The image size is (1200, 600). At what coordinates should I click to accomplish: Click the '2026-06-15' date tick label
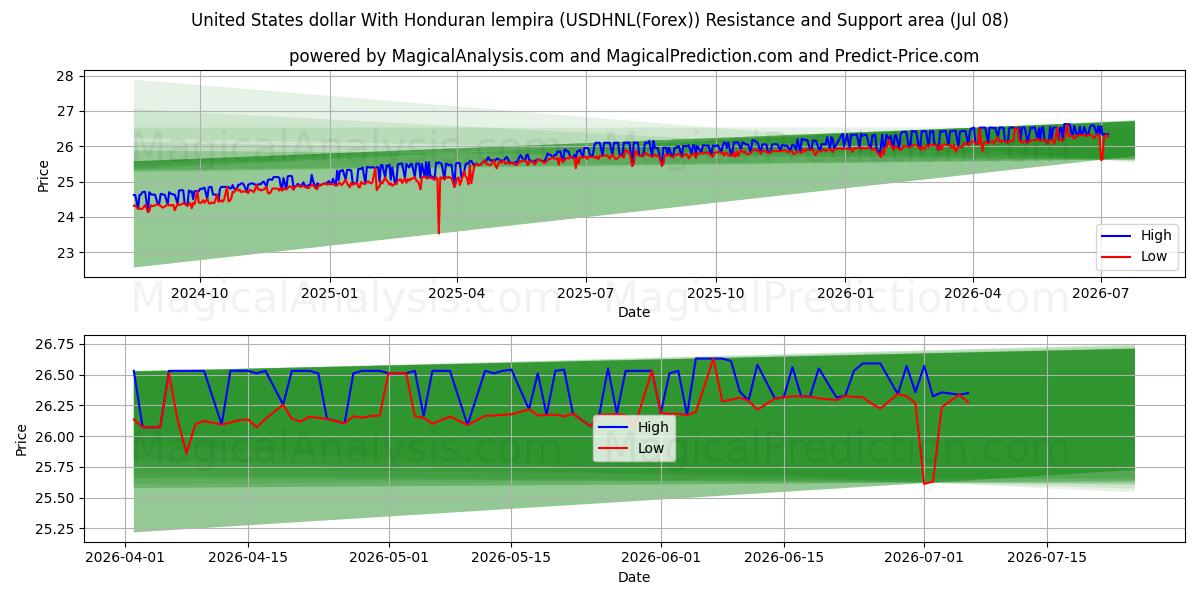tap(783, 557)
